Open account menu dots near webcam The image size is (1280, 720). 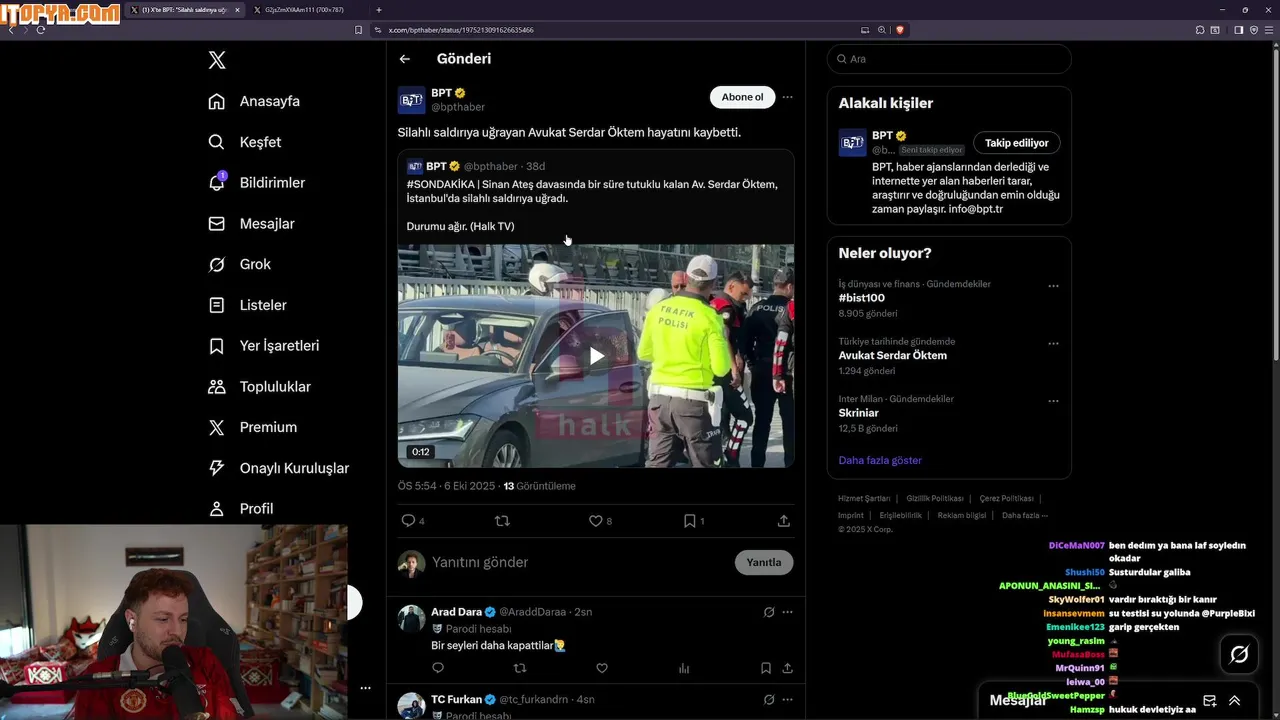pos(365,688)
